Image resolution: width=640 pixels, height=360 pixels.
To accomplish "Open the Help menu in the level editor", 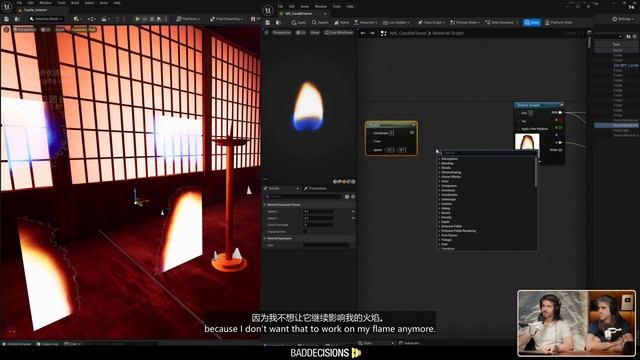I will click(117, 3).
